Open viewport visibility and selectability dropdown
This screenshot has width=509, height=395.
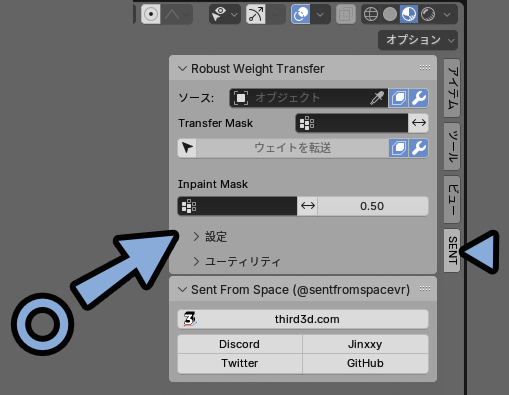225,14
